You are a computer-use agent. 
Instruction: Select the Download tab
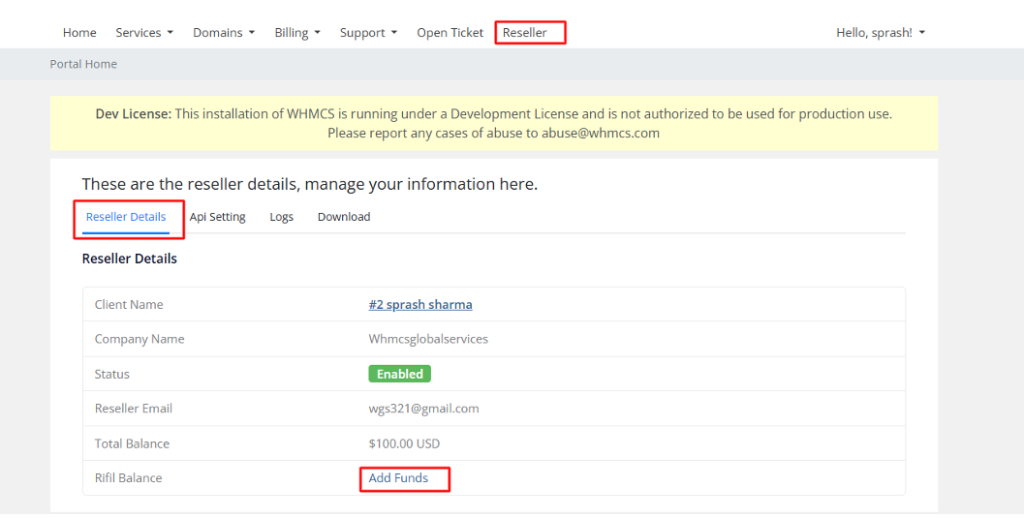pos(344,217)
